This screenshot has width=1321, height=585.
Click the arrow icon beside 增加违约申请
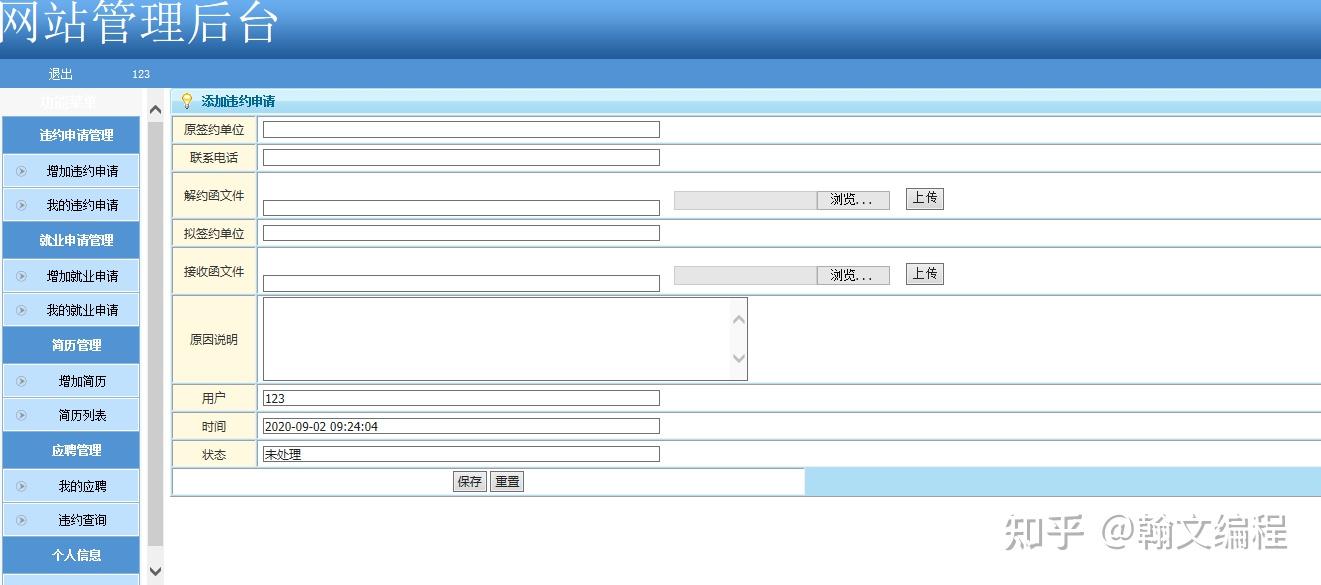pyautogui.click(x=22, y=171)
